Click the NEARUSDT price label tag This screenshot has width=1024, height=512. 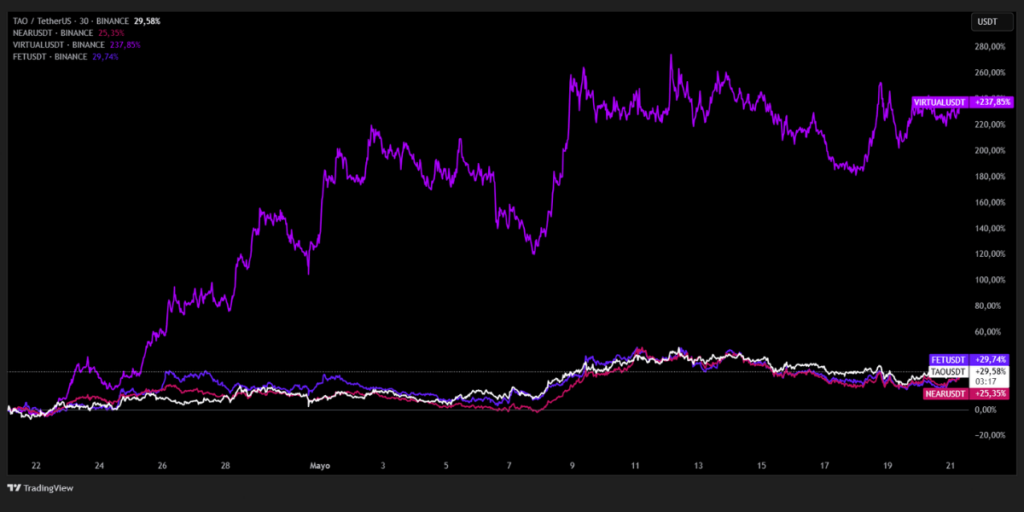(x=946, y=394)
